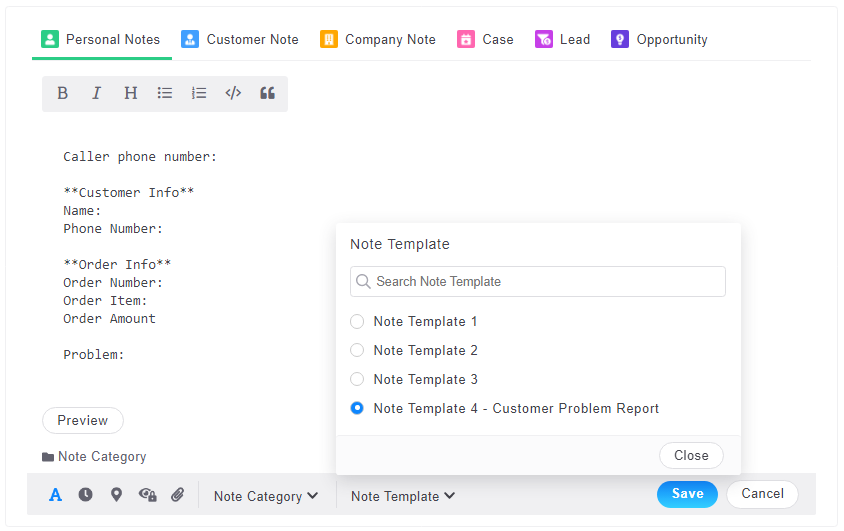This screenshot has height=531, width=844.
Task: Apply italic formatting
Action: point(96,93)
